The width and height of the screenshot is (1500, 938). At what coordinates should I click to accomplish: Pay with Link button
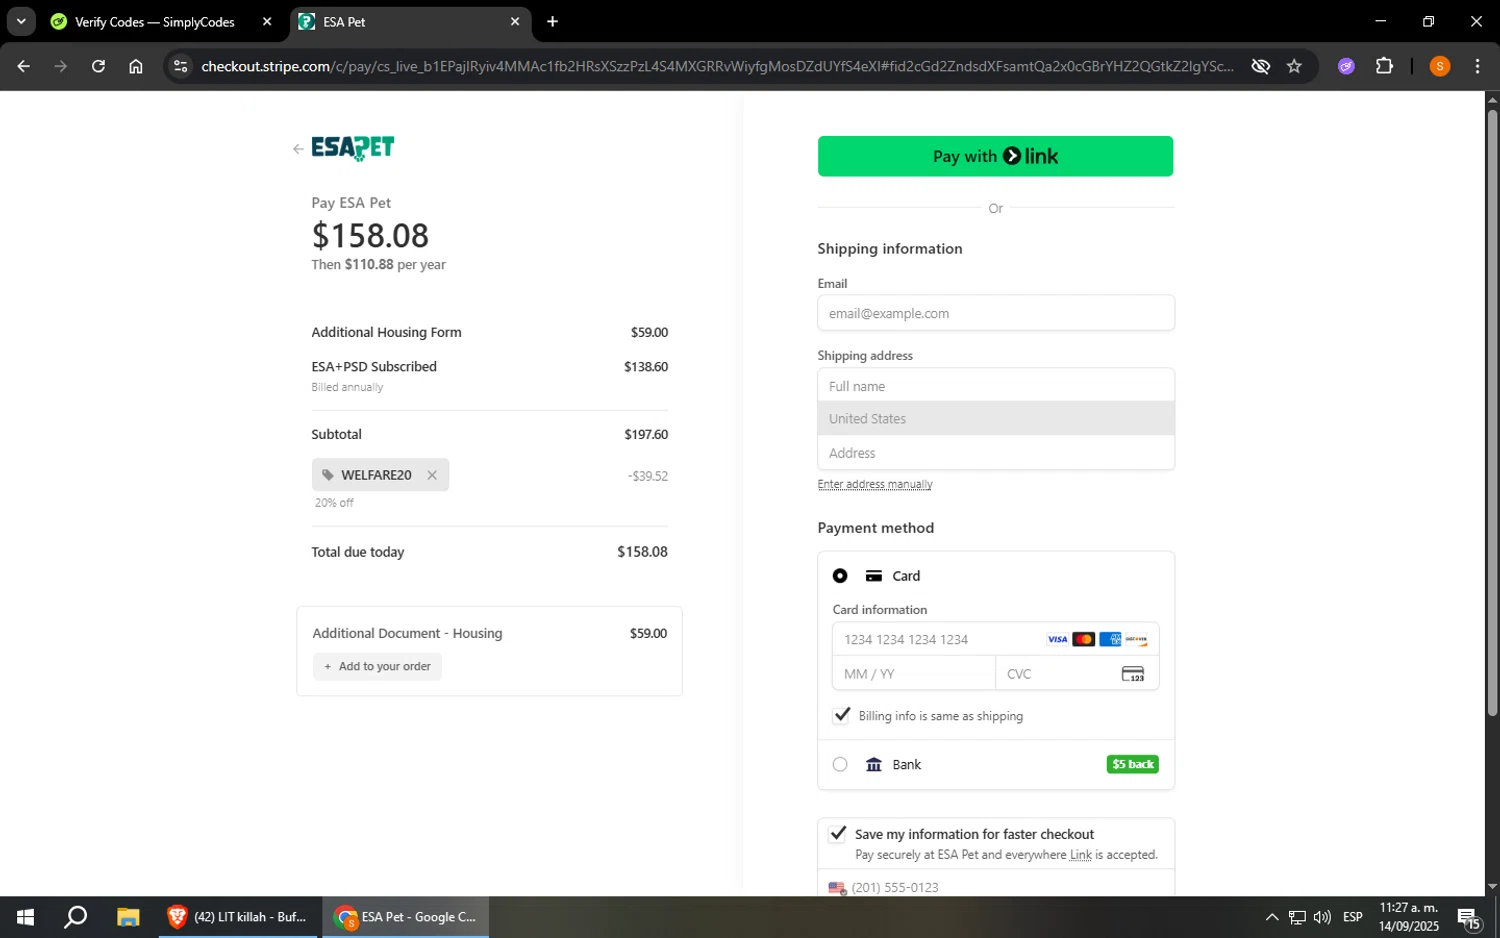(995, 156)
